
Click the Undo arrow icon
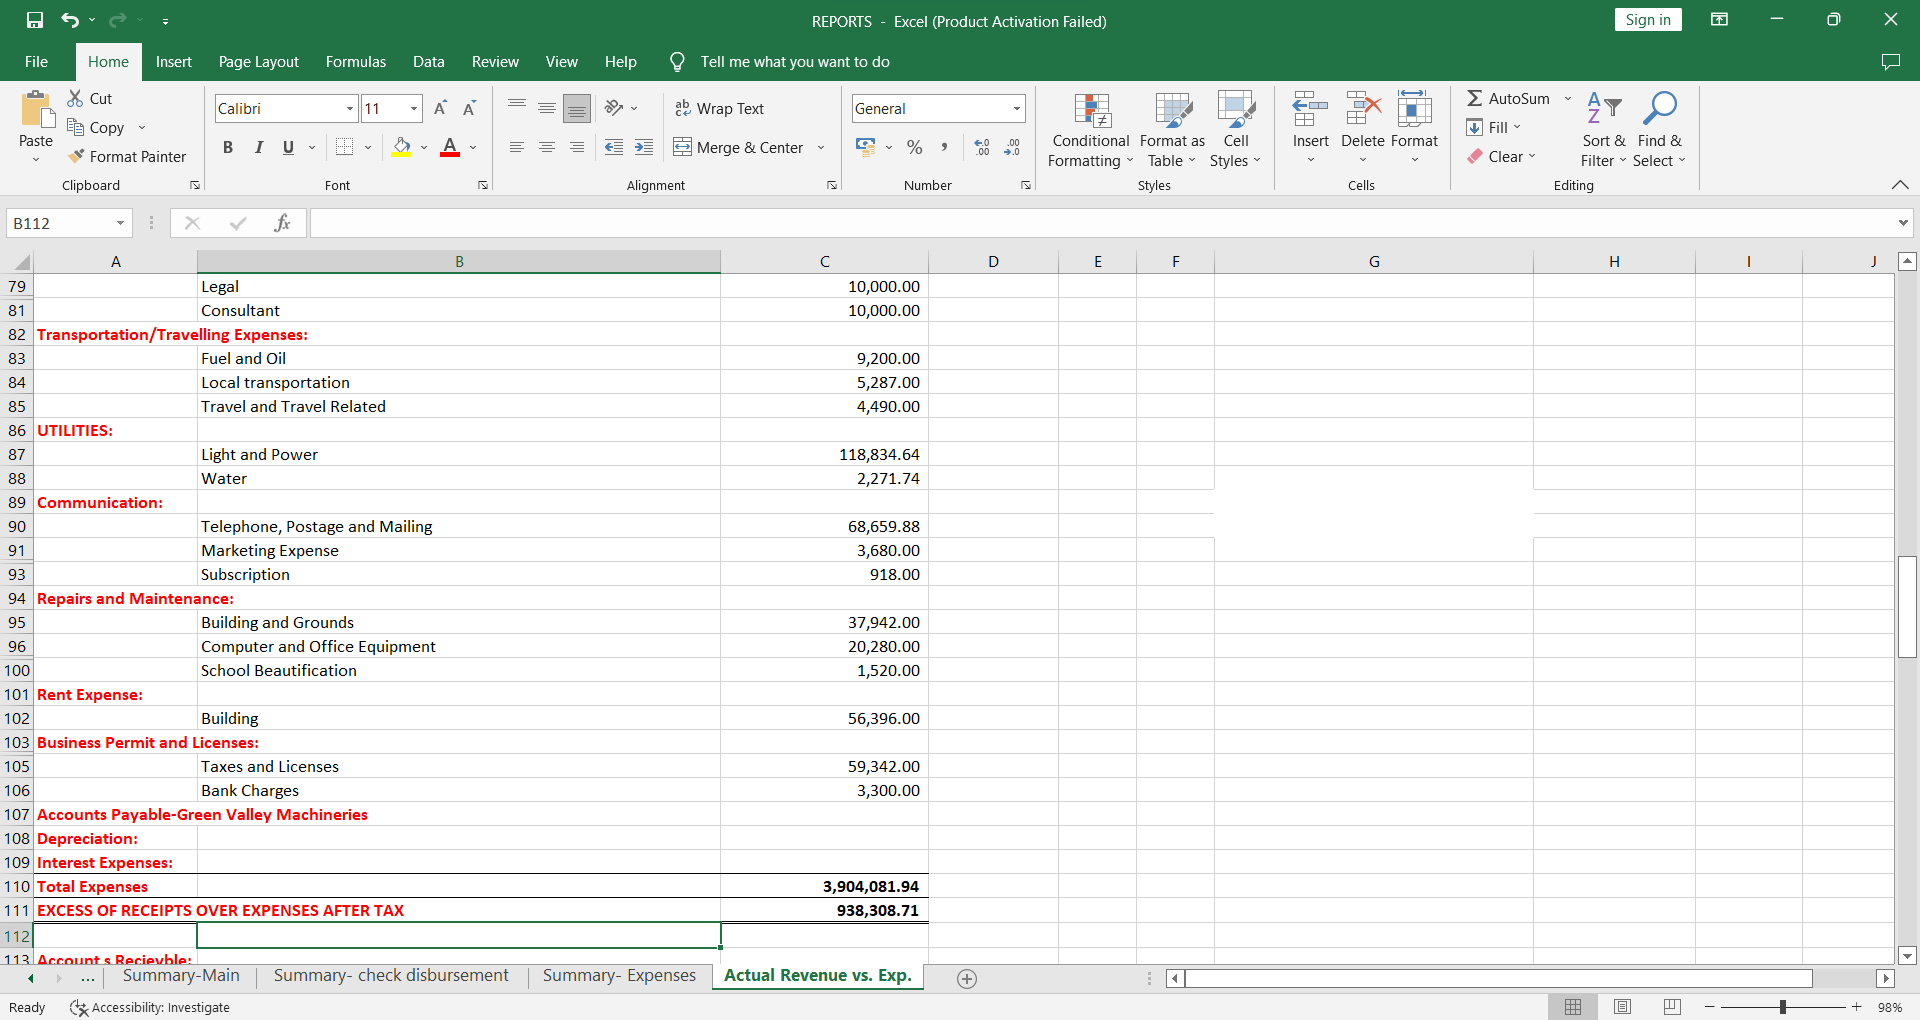69,20
